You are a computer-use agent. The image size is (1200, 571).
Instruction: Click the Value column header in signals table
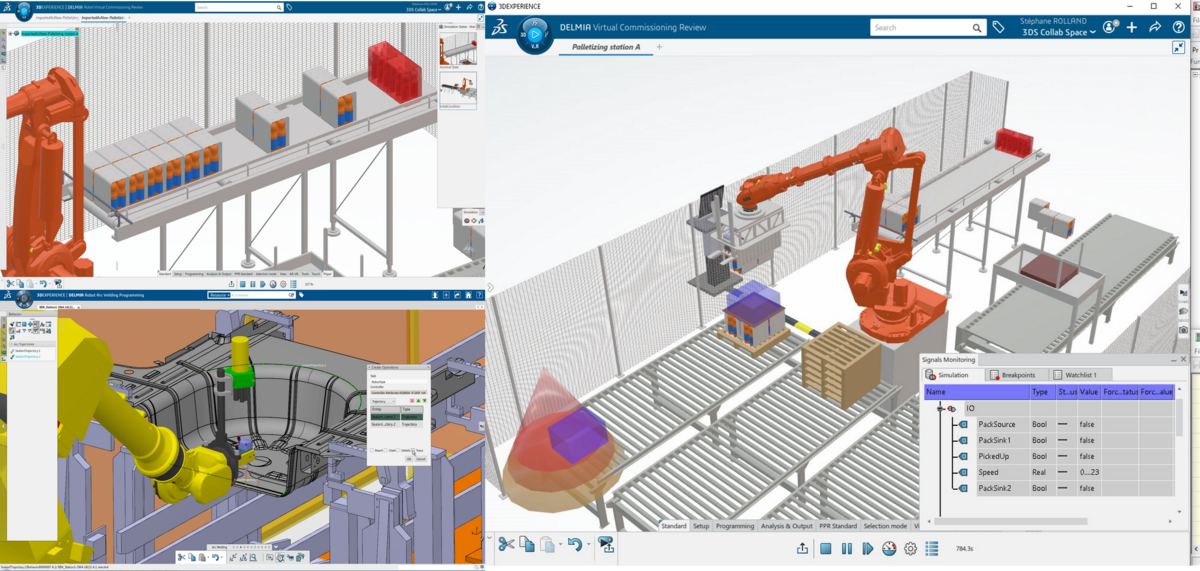click(1089, 392)
